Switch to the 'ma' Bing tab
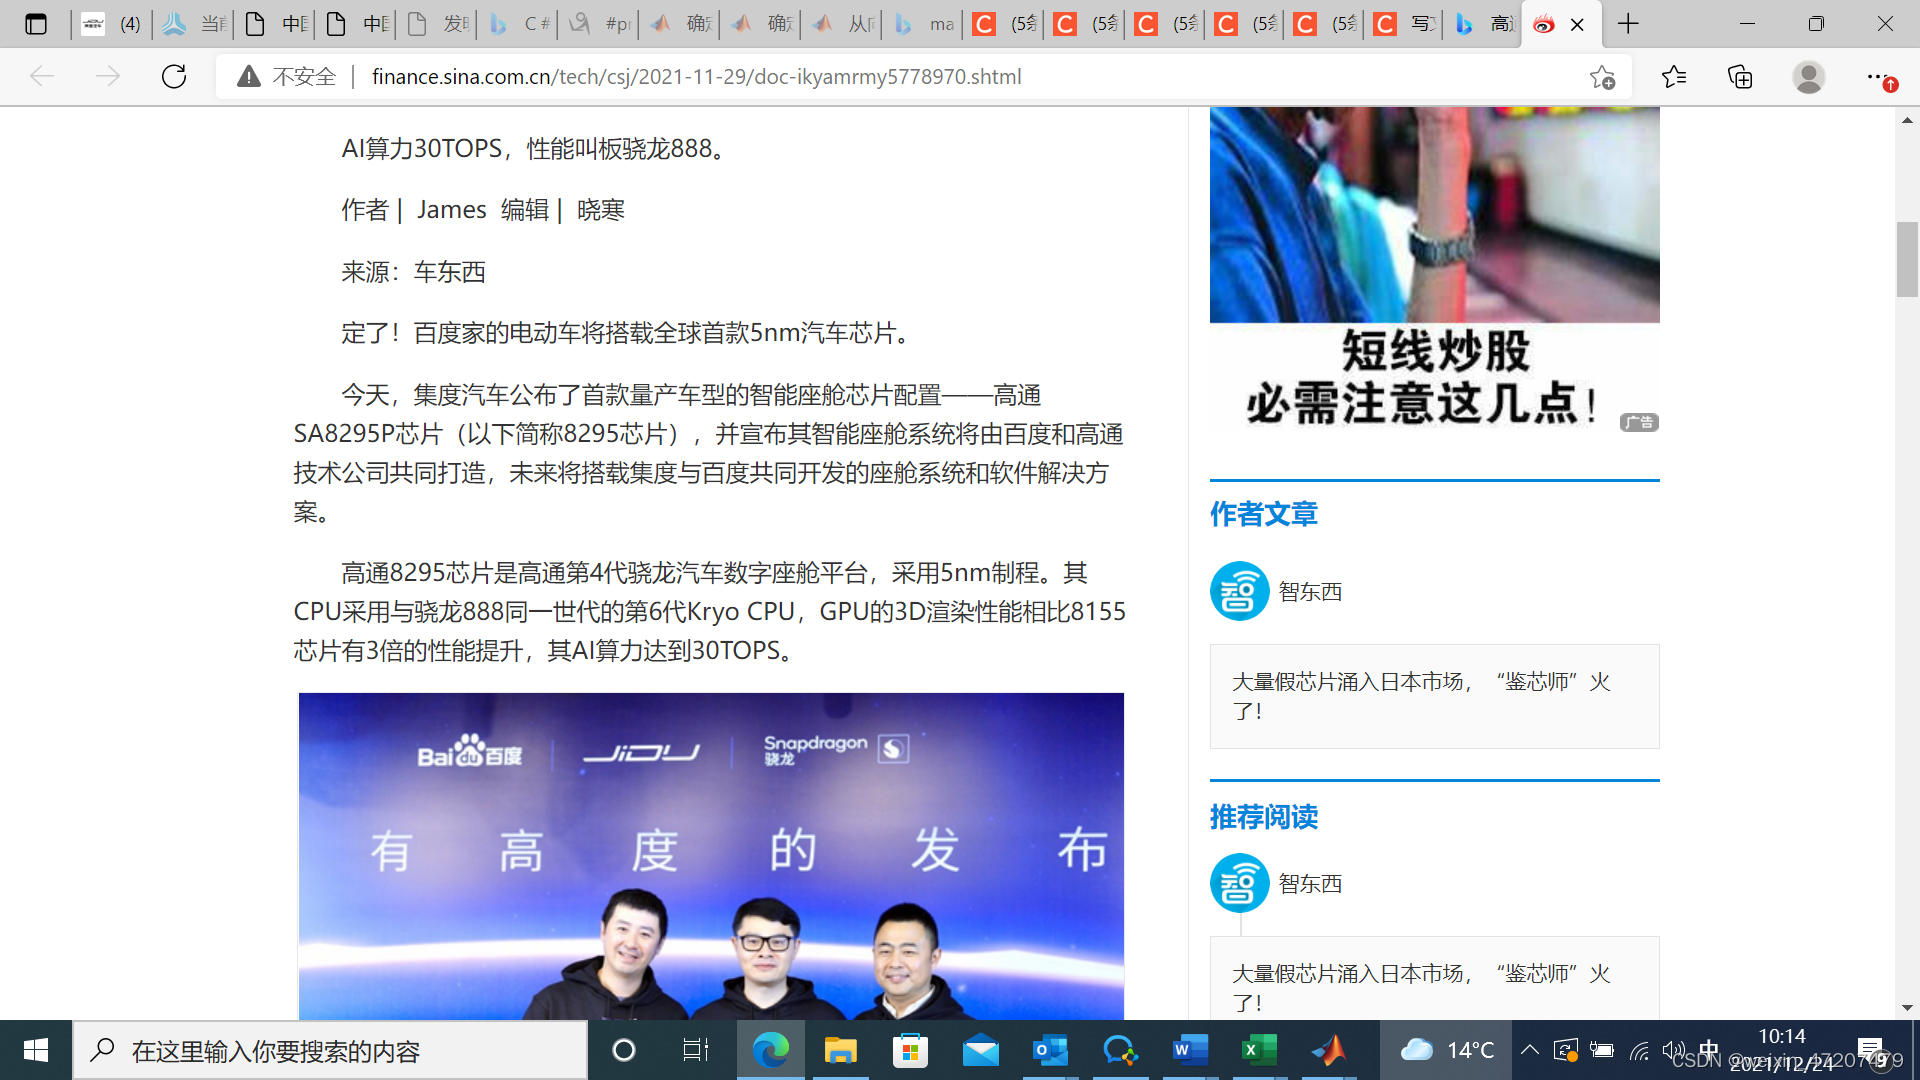The image size is (1920, 1080). (923, 24)
